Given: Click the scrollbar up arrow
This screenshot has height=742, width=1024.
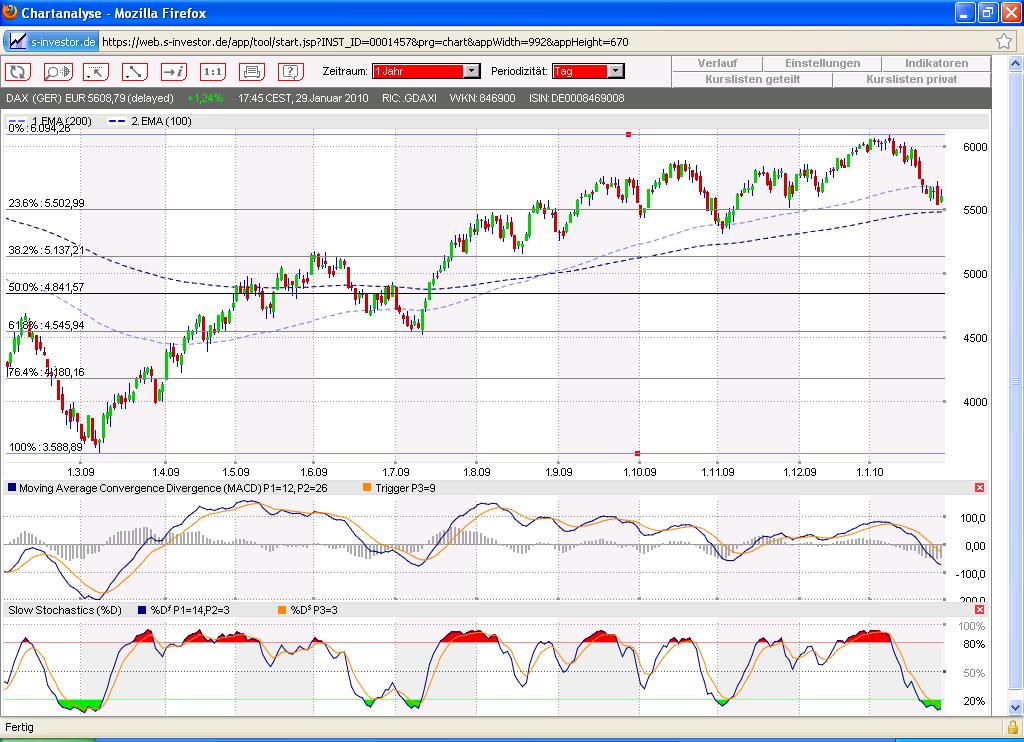Looking at the screenshot, I should (x=1015, y=64).
